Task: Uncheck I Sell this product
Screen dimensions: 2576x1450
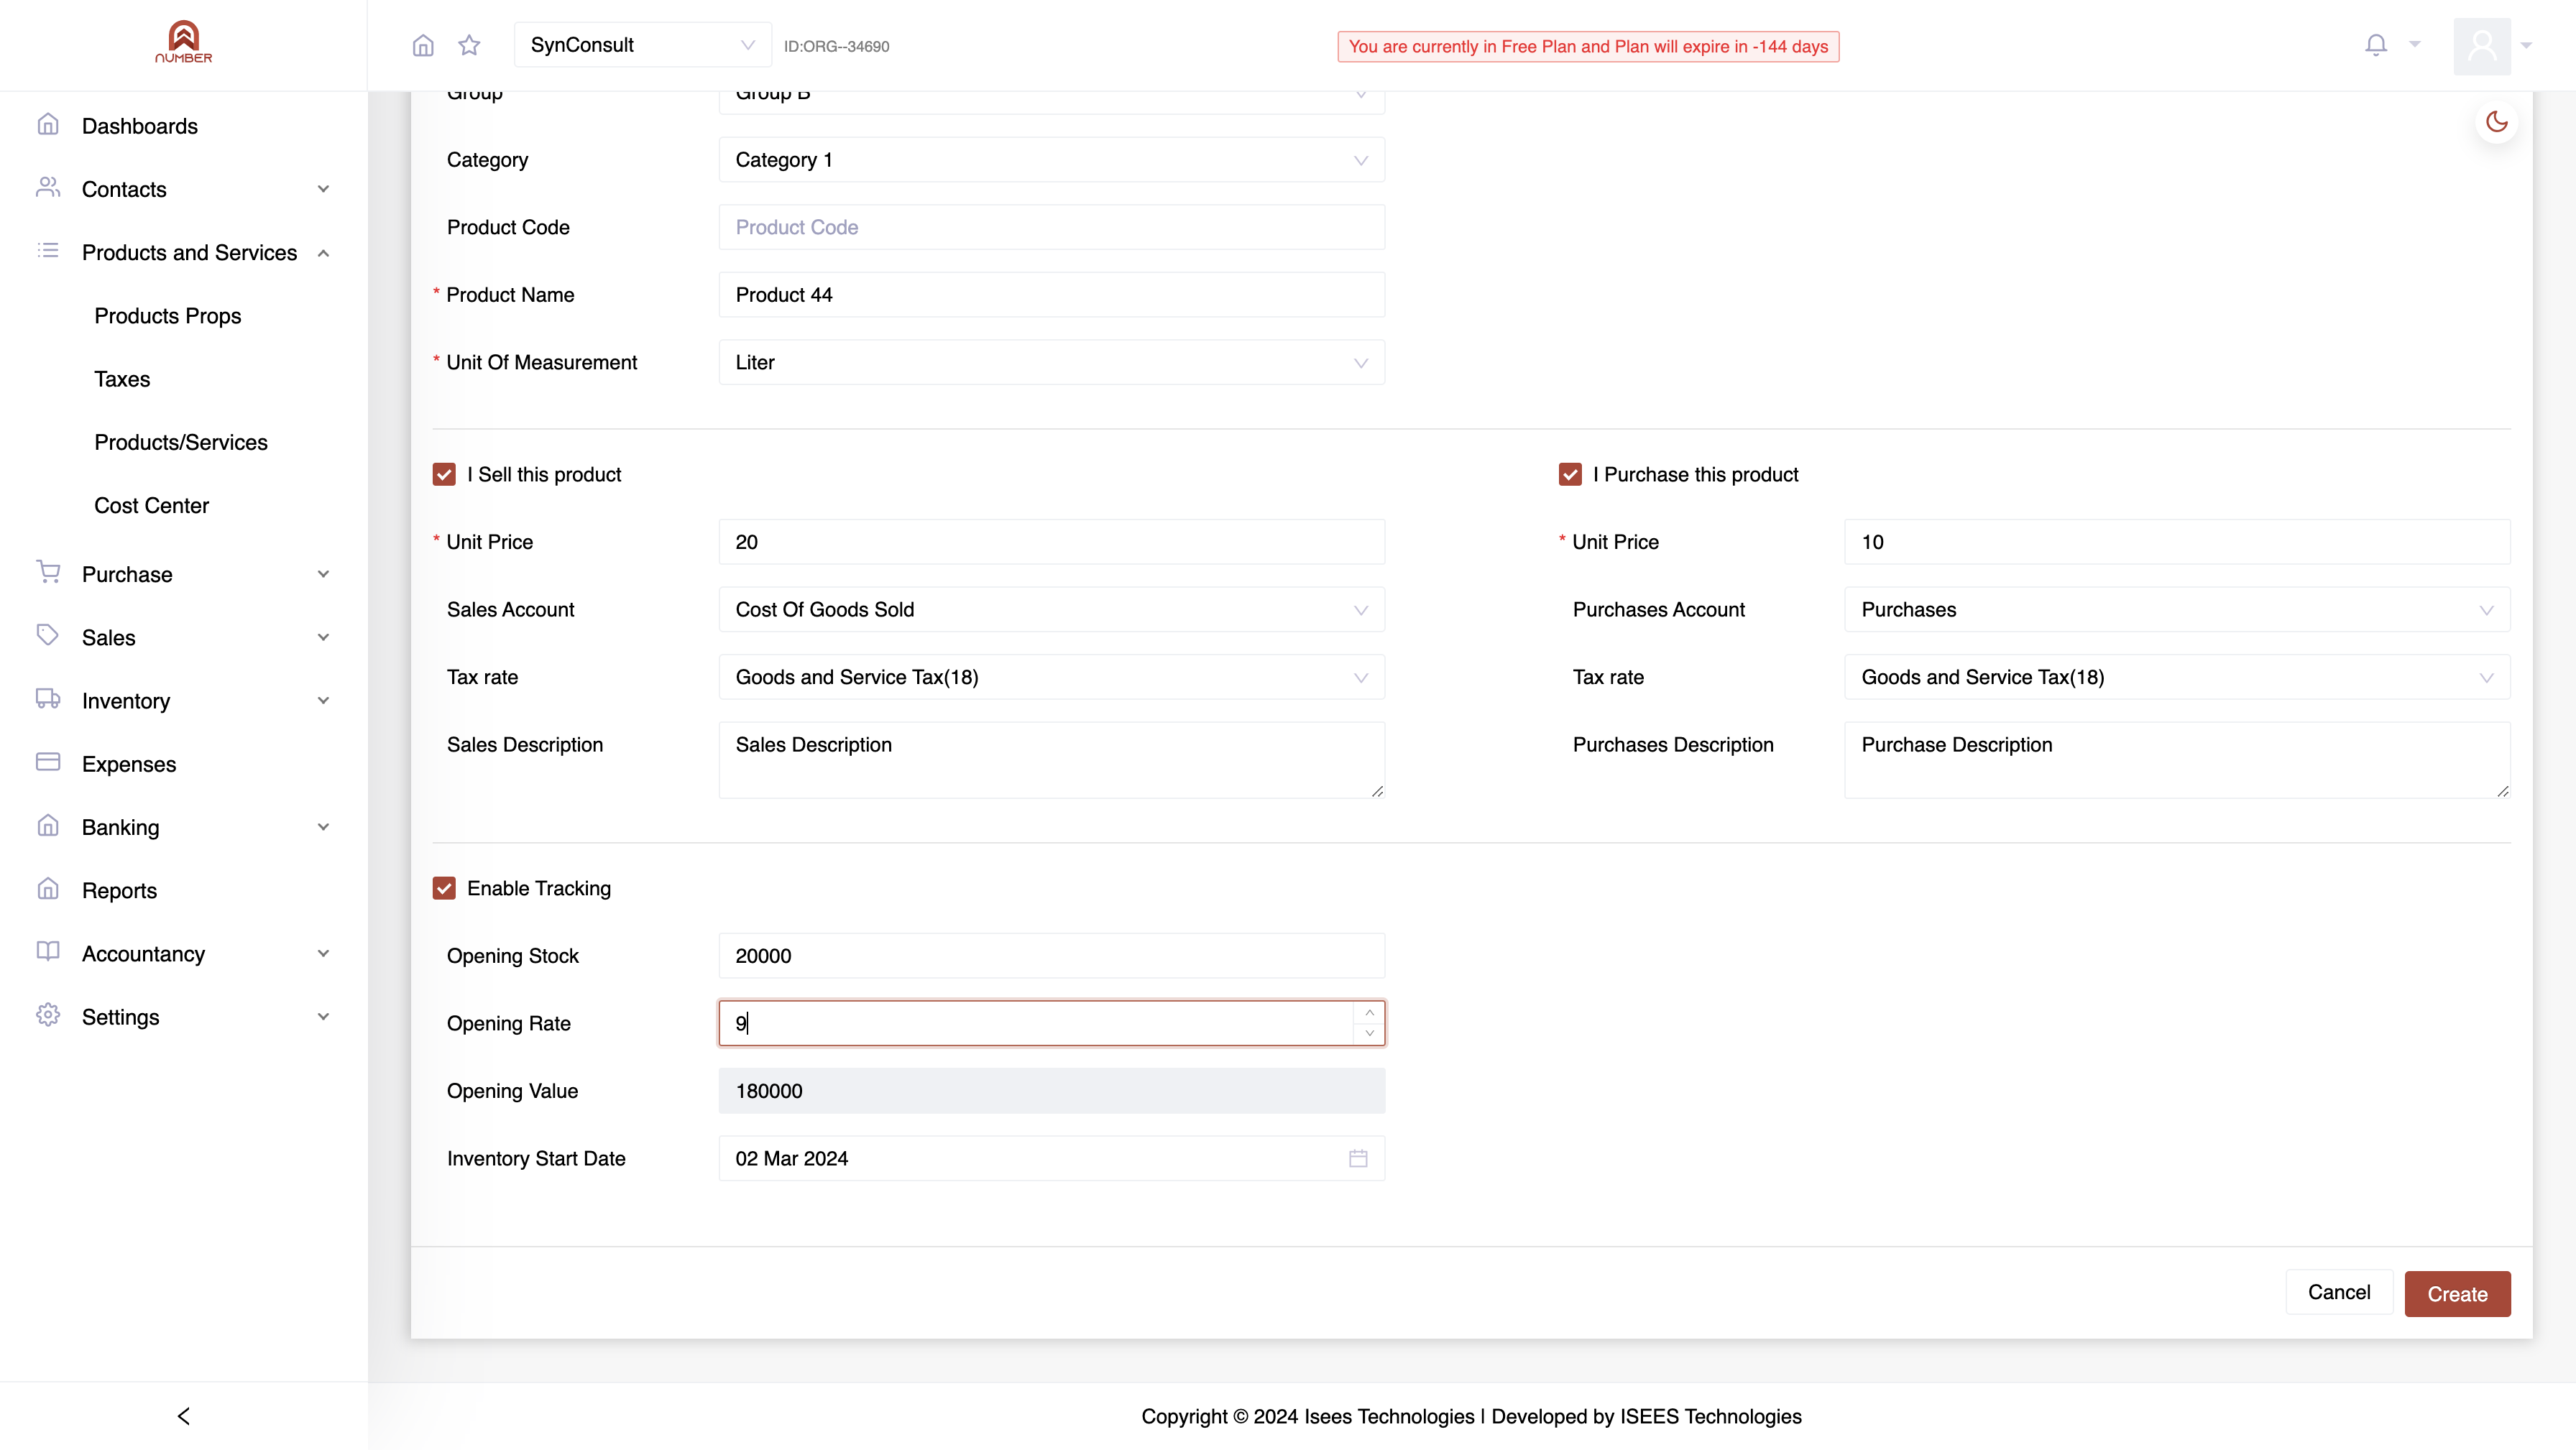Action: coord(444,474)
